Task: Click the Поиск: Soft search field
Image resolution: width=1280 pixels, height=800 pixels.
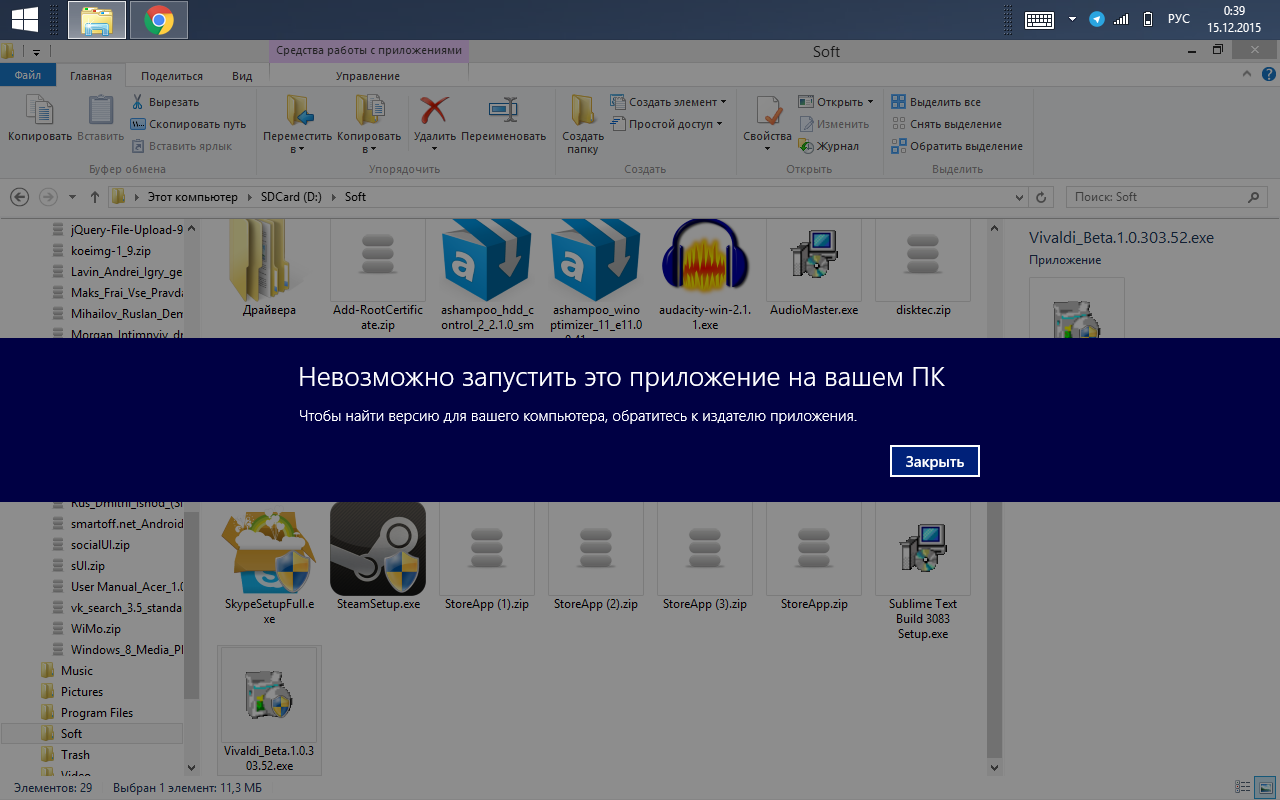Action: tap(1155, 197)
